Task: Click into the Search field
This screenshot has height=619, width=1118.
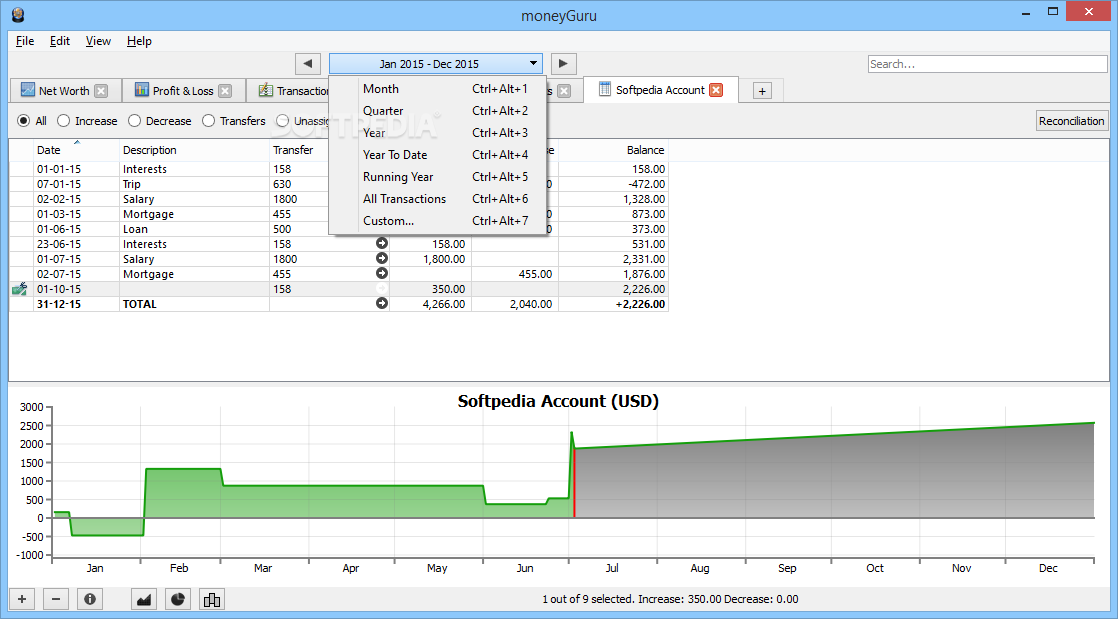Action: point(988,64)
